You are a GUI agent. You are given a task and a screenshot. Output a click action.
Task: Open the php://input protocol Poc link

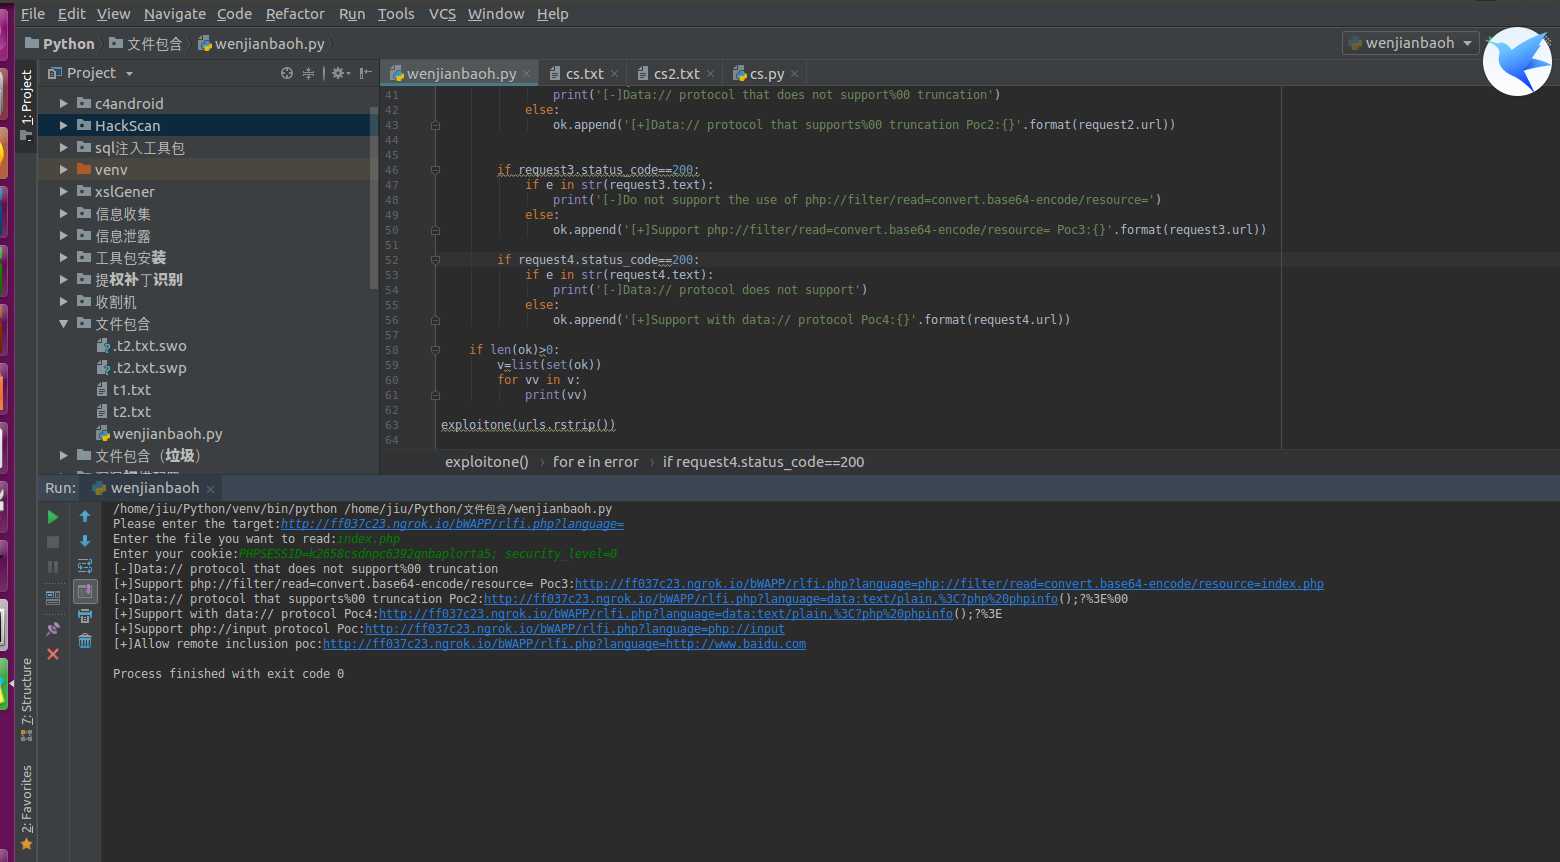pos(575,629)
